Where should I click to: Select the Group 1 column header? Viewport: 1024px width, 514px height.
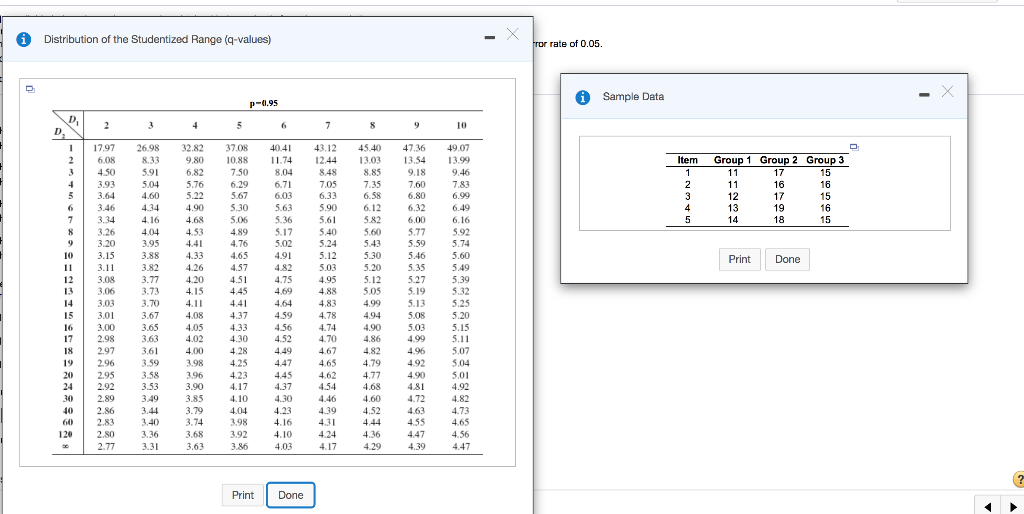(733, 160)
